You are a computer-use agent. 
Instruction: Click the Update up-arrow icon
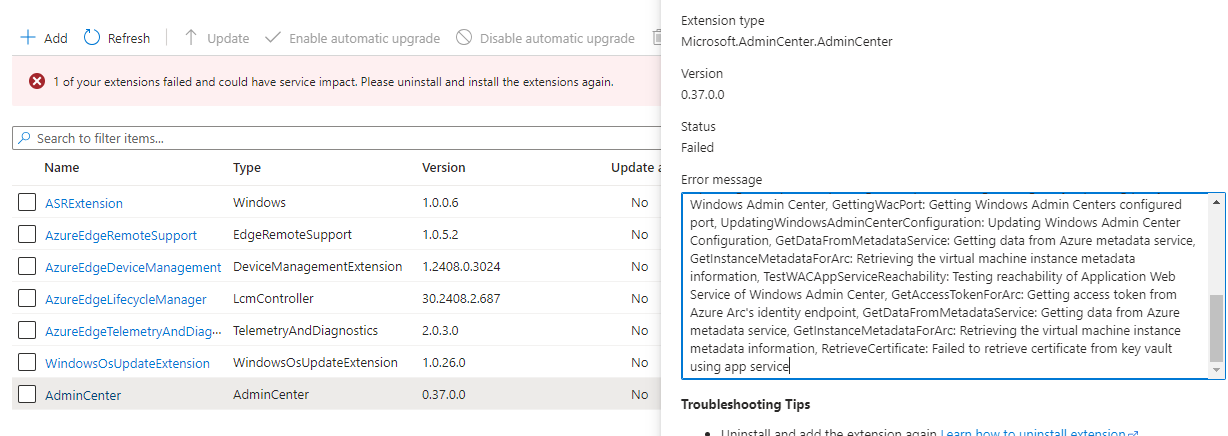(191, 38)
